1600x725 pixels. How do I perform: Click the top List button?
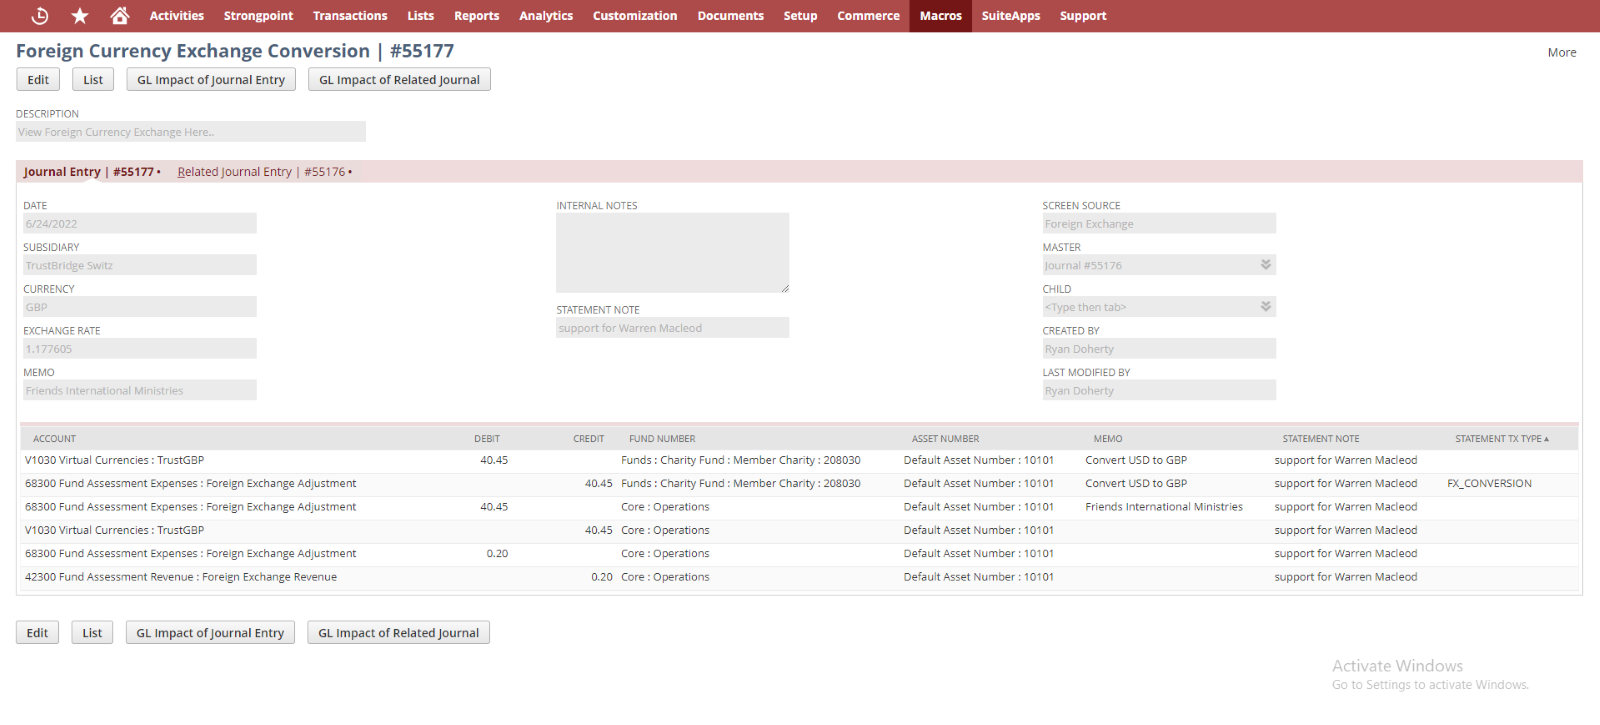pyautogui.click(x=93, y=80)
